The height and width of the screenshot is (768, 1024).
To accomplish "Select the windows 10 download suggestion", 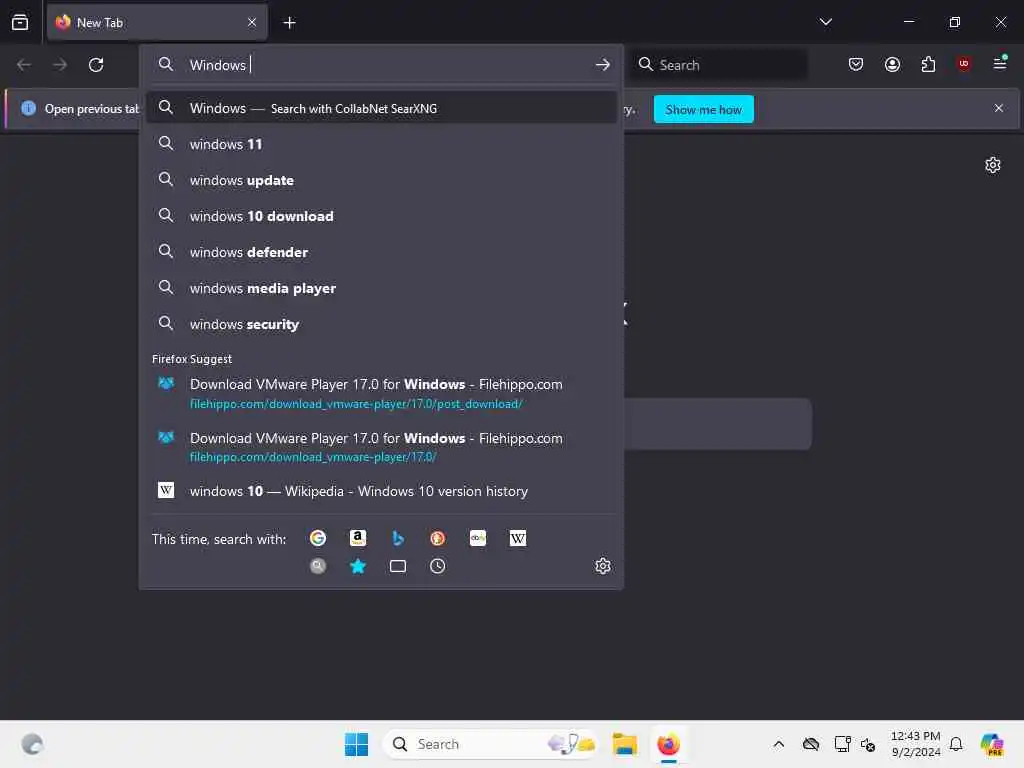I will (382, 216).
